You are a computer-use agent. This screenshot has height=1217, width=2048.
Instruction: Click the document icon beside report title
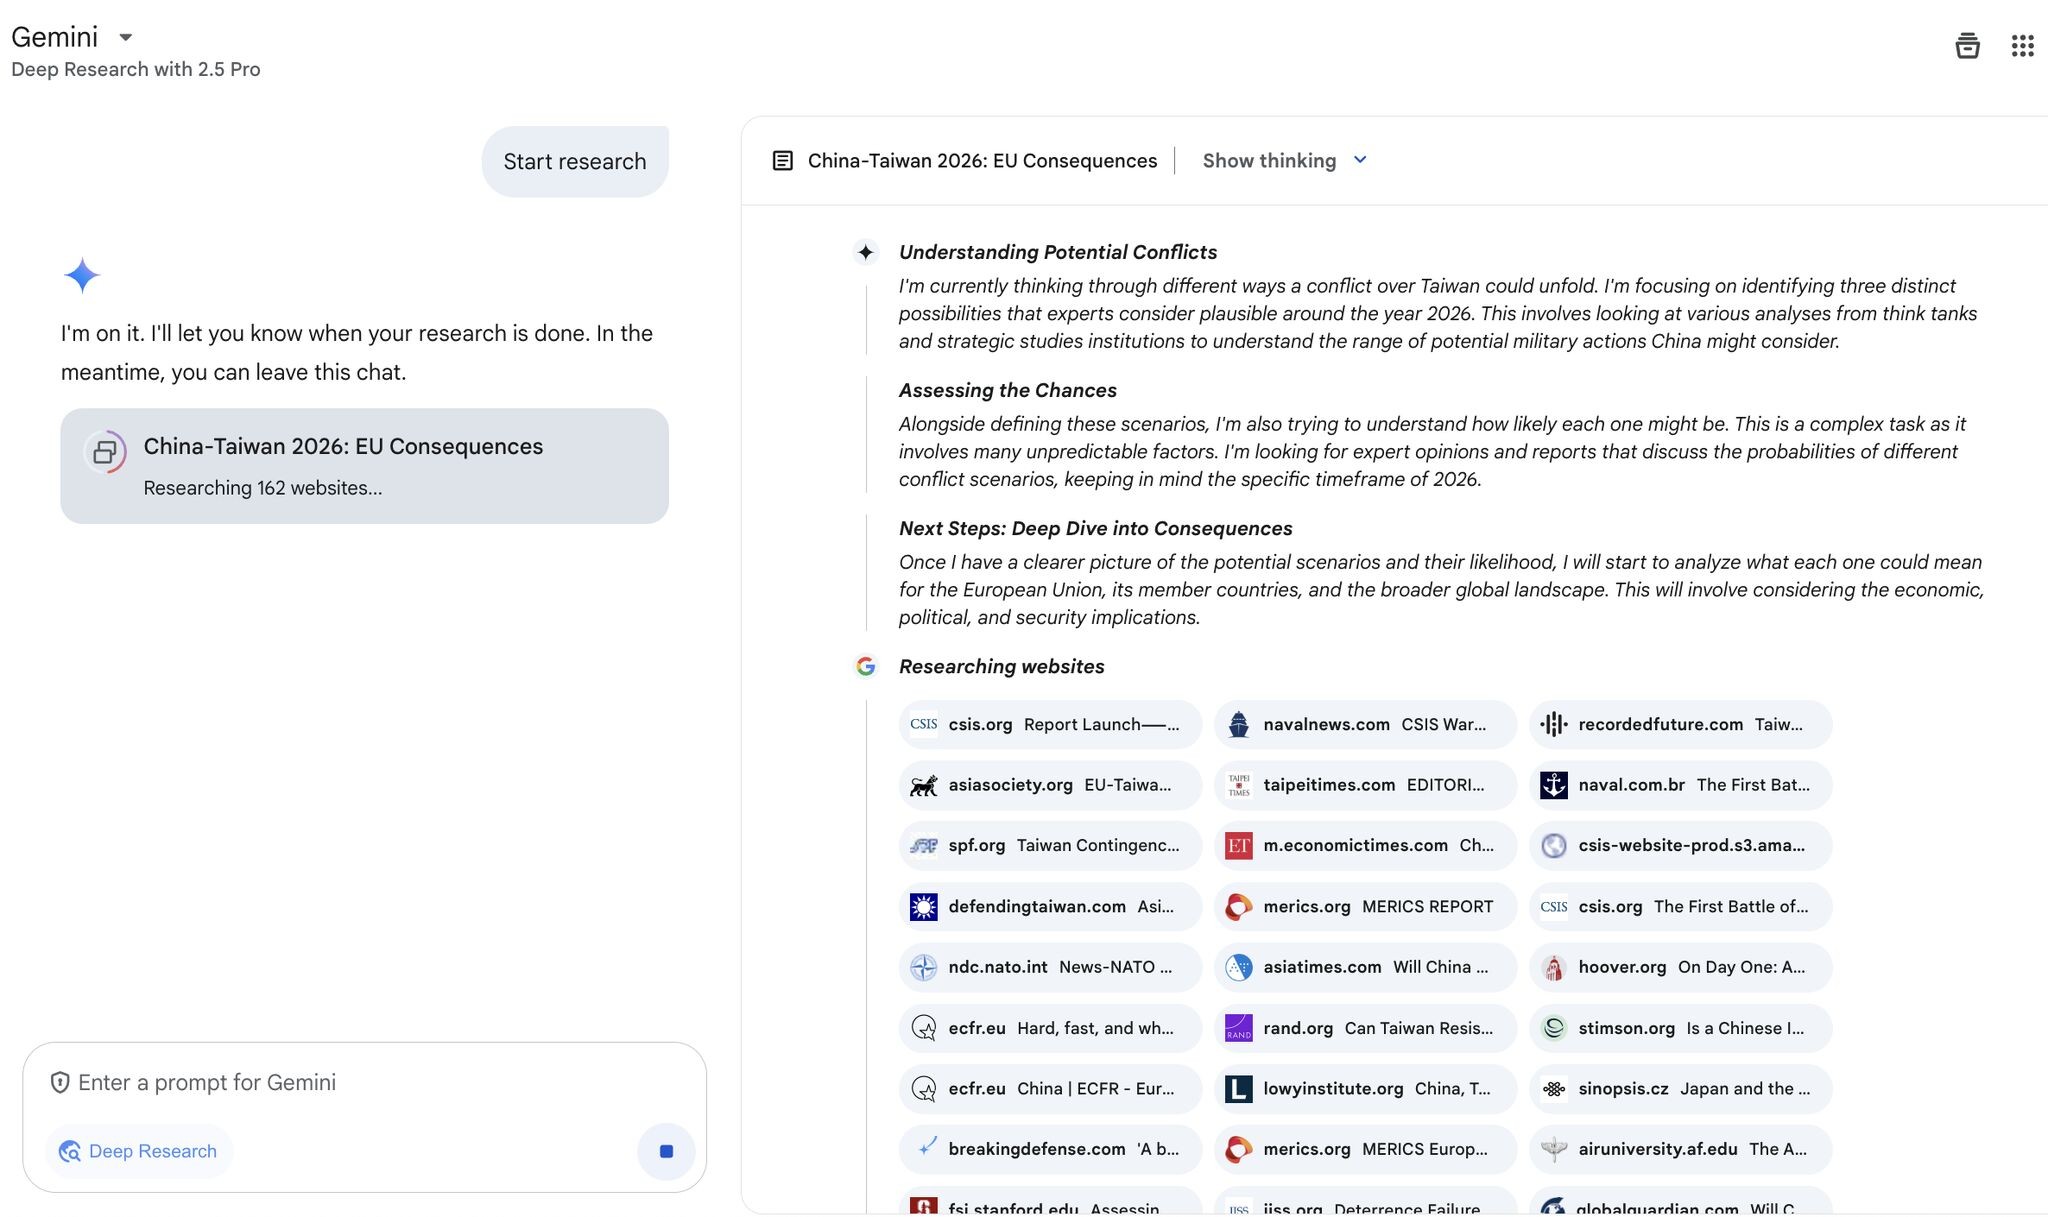[783, 161]
